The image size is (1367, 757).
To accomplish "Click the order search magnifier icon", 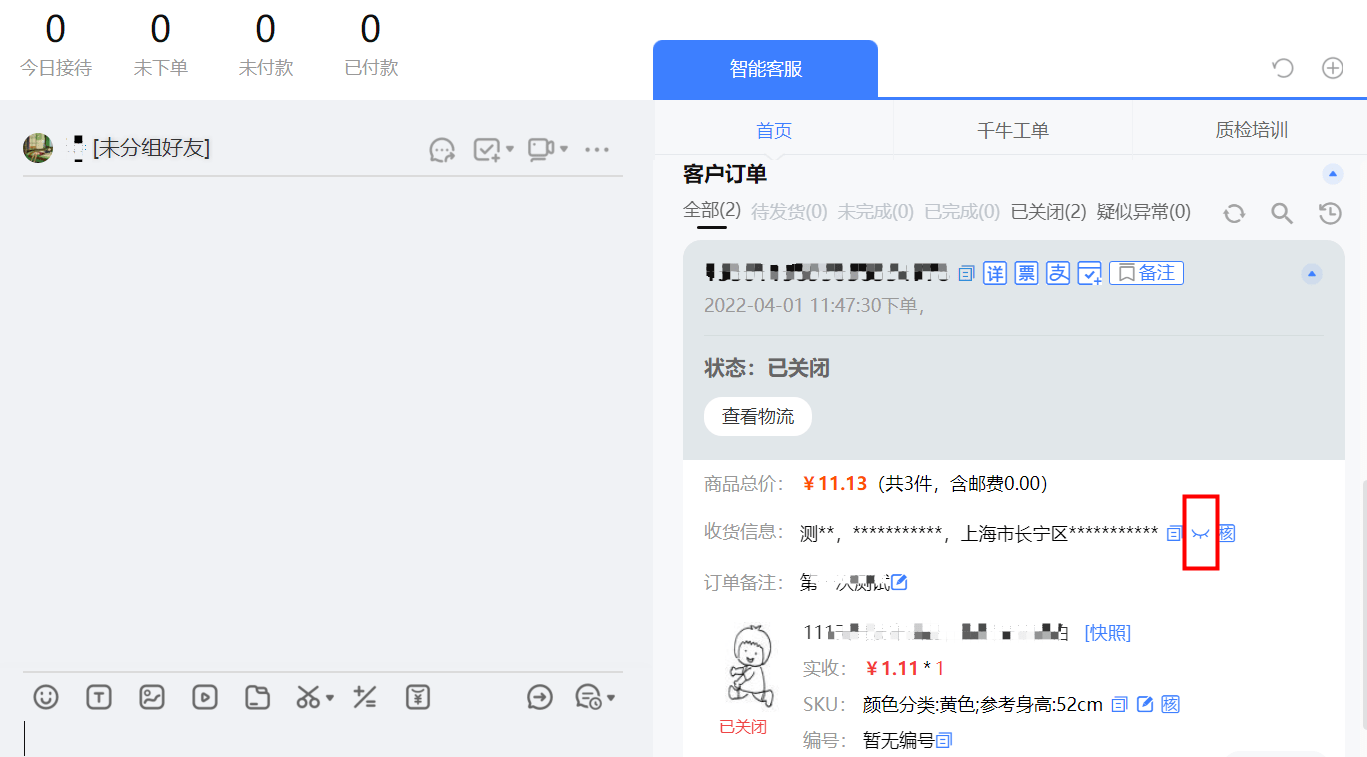I will pos(1281,213).
